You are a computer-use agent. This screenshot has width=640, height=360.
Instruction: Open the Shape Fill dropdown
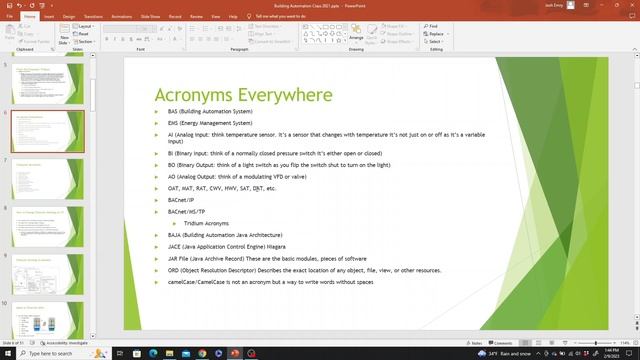pyautogui.click(x=395, y=26)
